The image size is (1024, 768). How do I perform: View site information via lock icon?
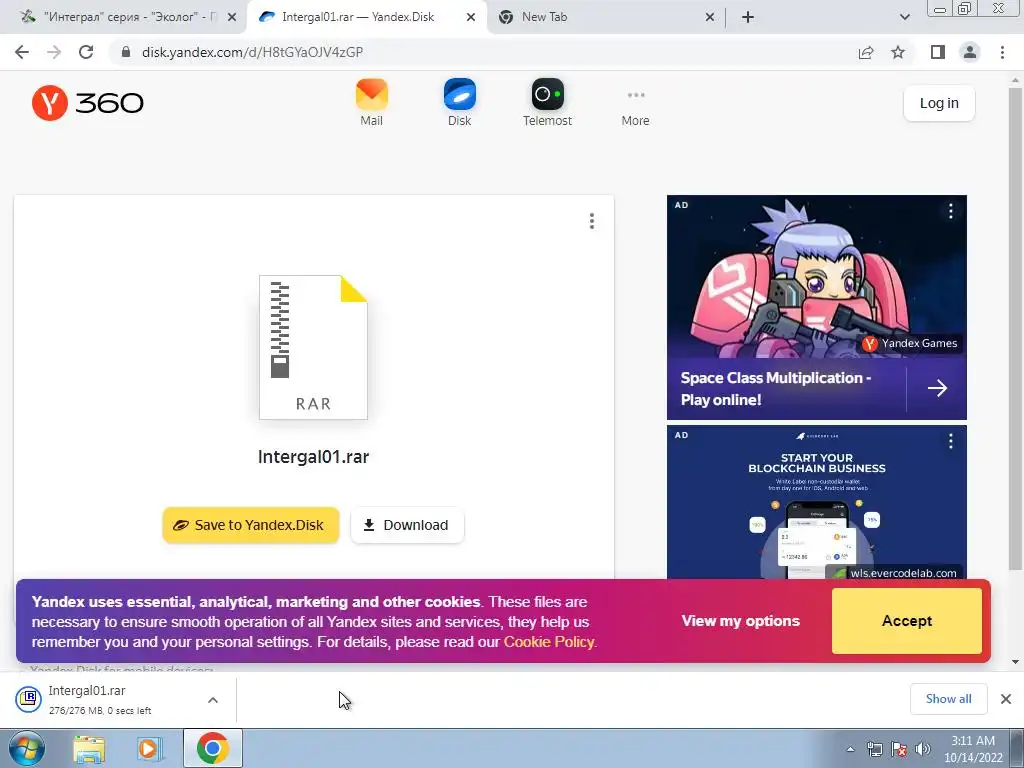click(127, 52)
